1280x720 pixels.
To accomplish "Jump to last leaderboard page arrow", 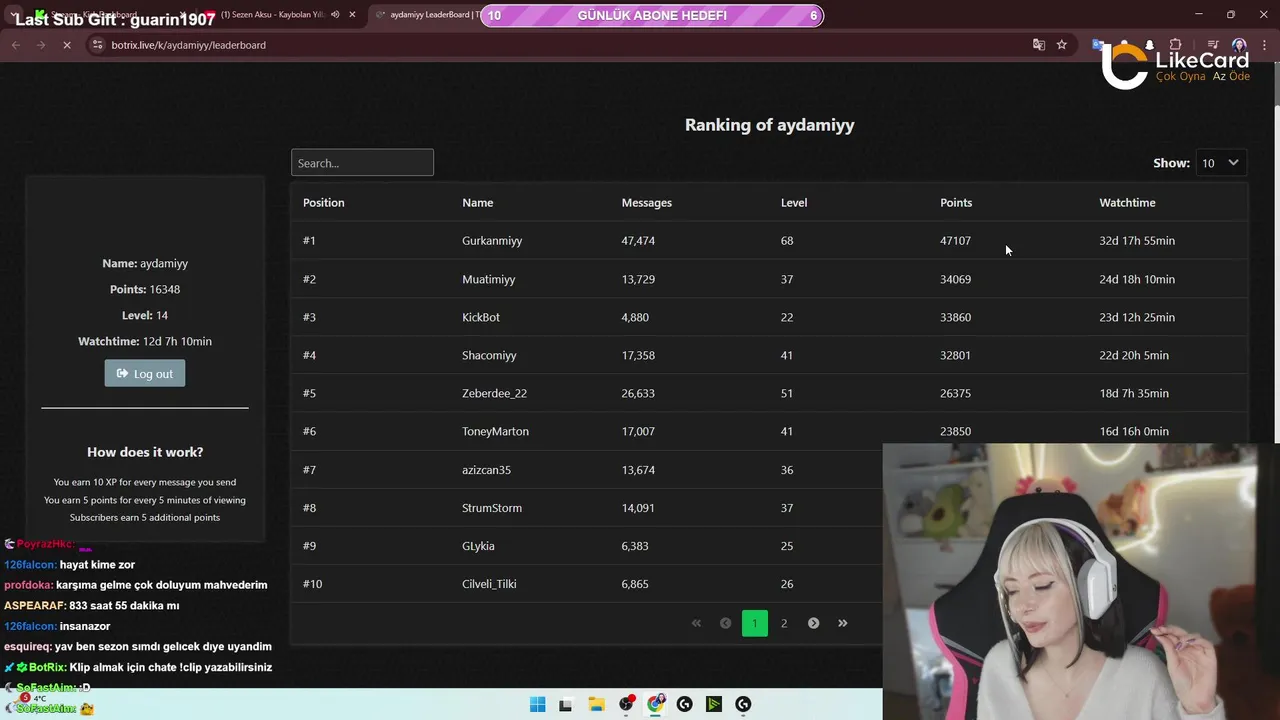I will (x=842, y=623).
